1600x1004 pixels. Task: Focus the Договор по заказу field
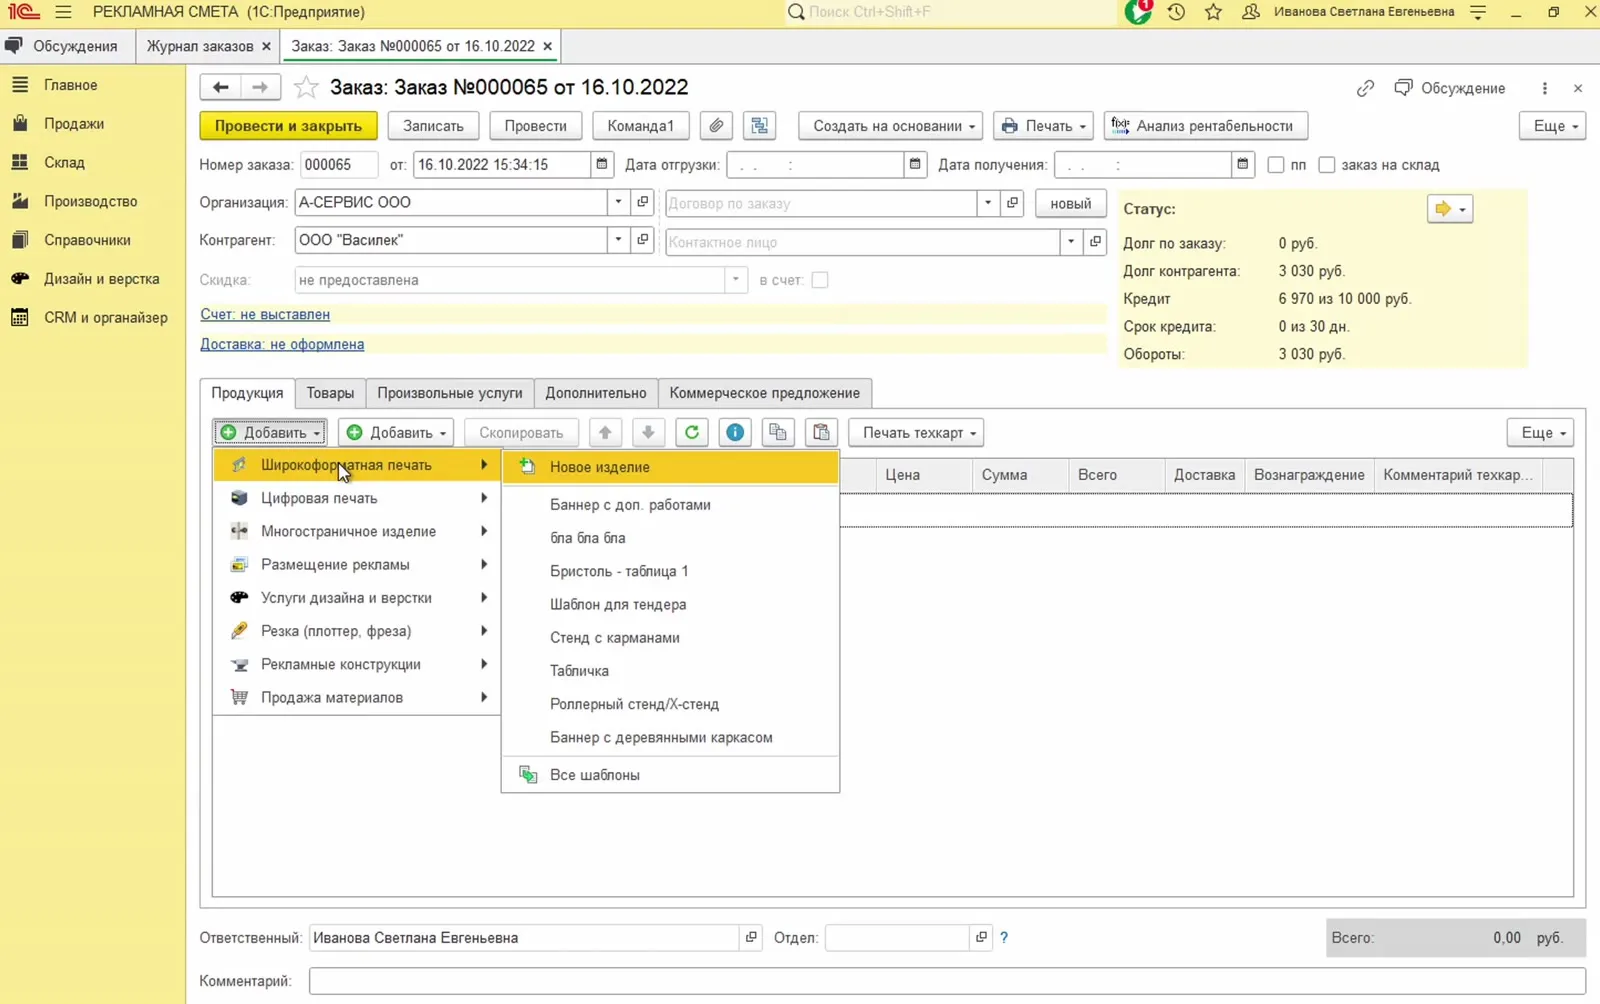821,203
